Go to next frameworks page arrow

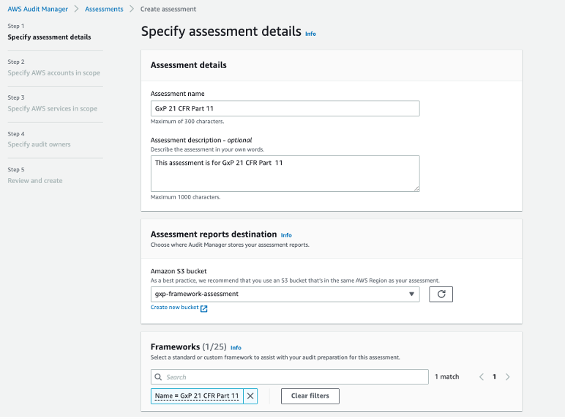(508, 377)
